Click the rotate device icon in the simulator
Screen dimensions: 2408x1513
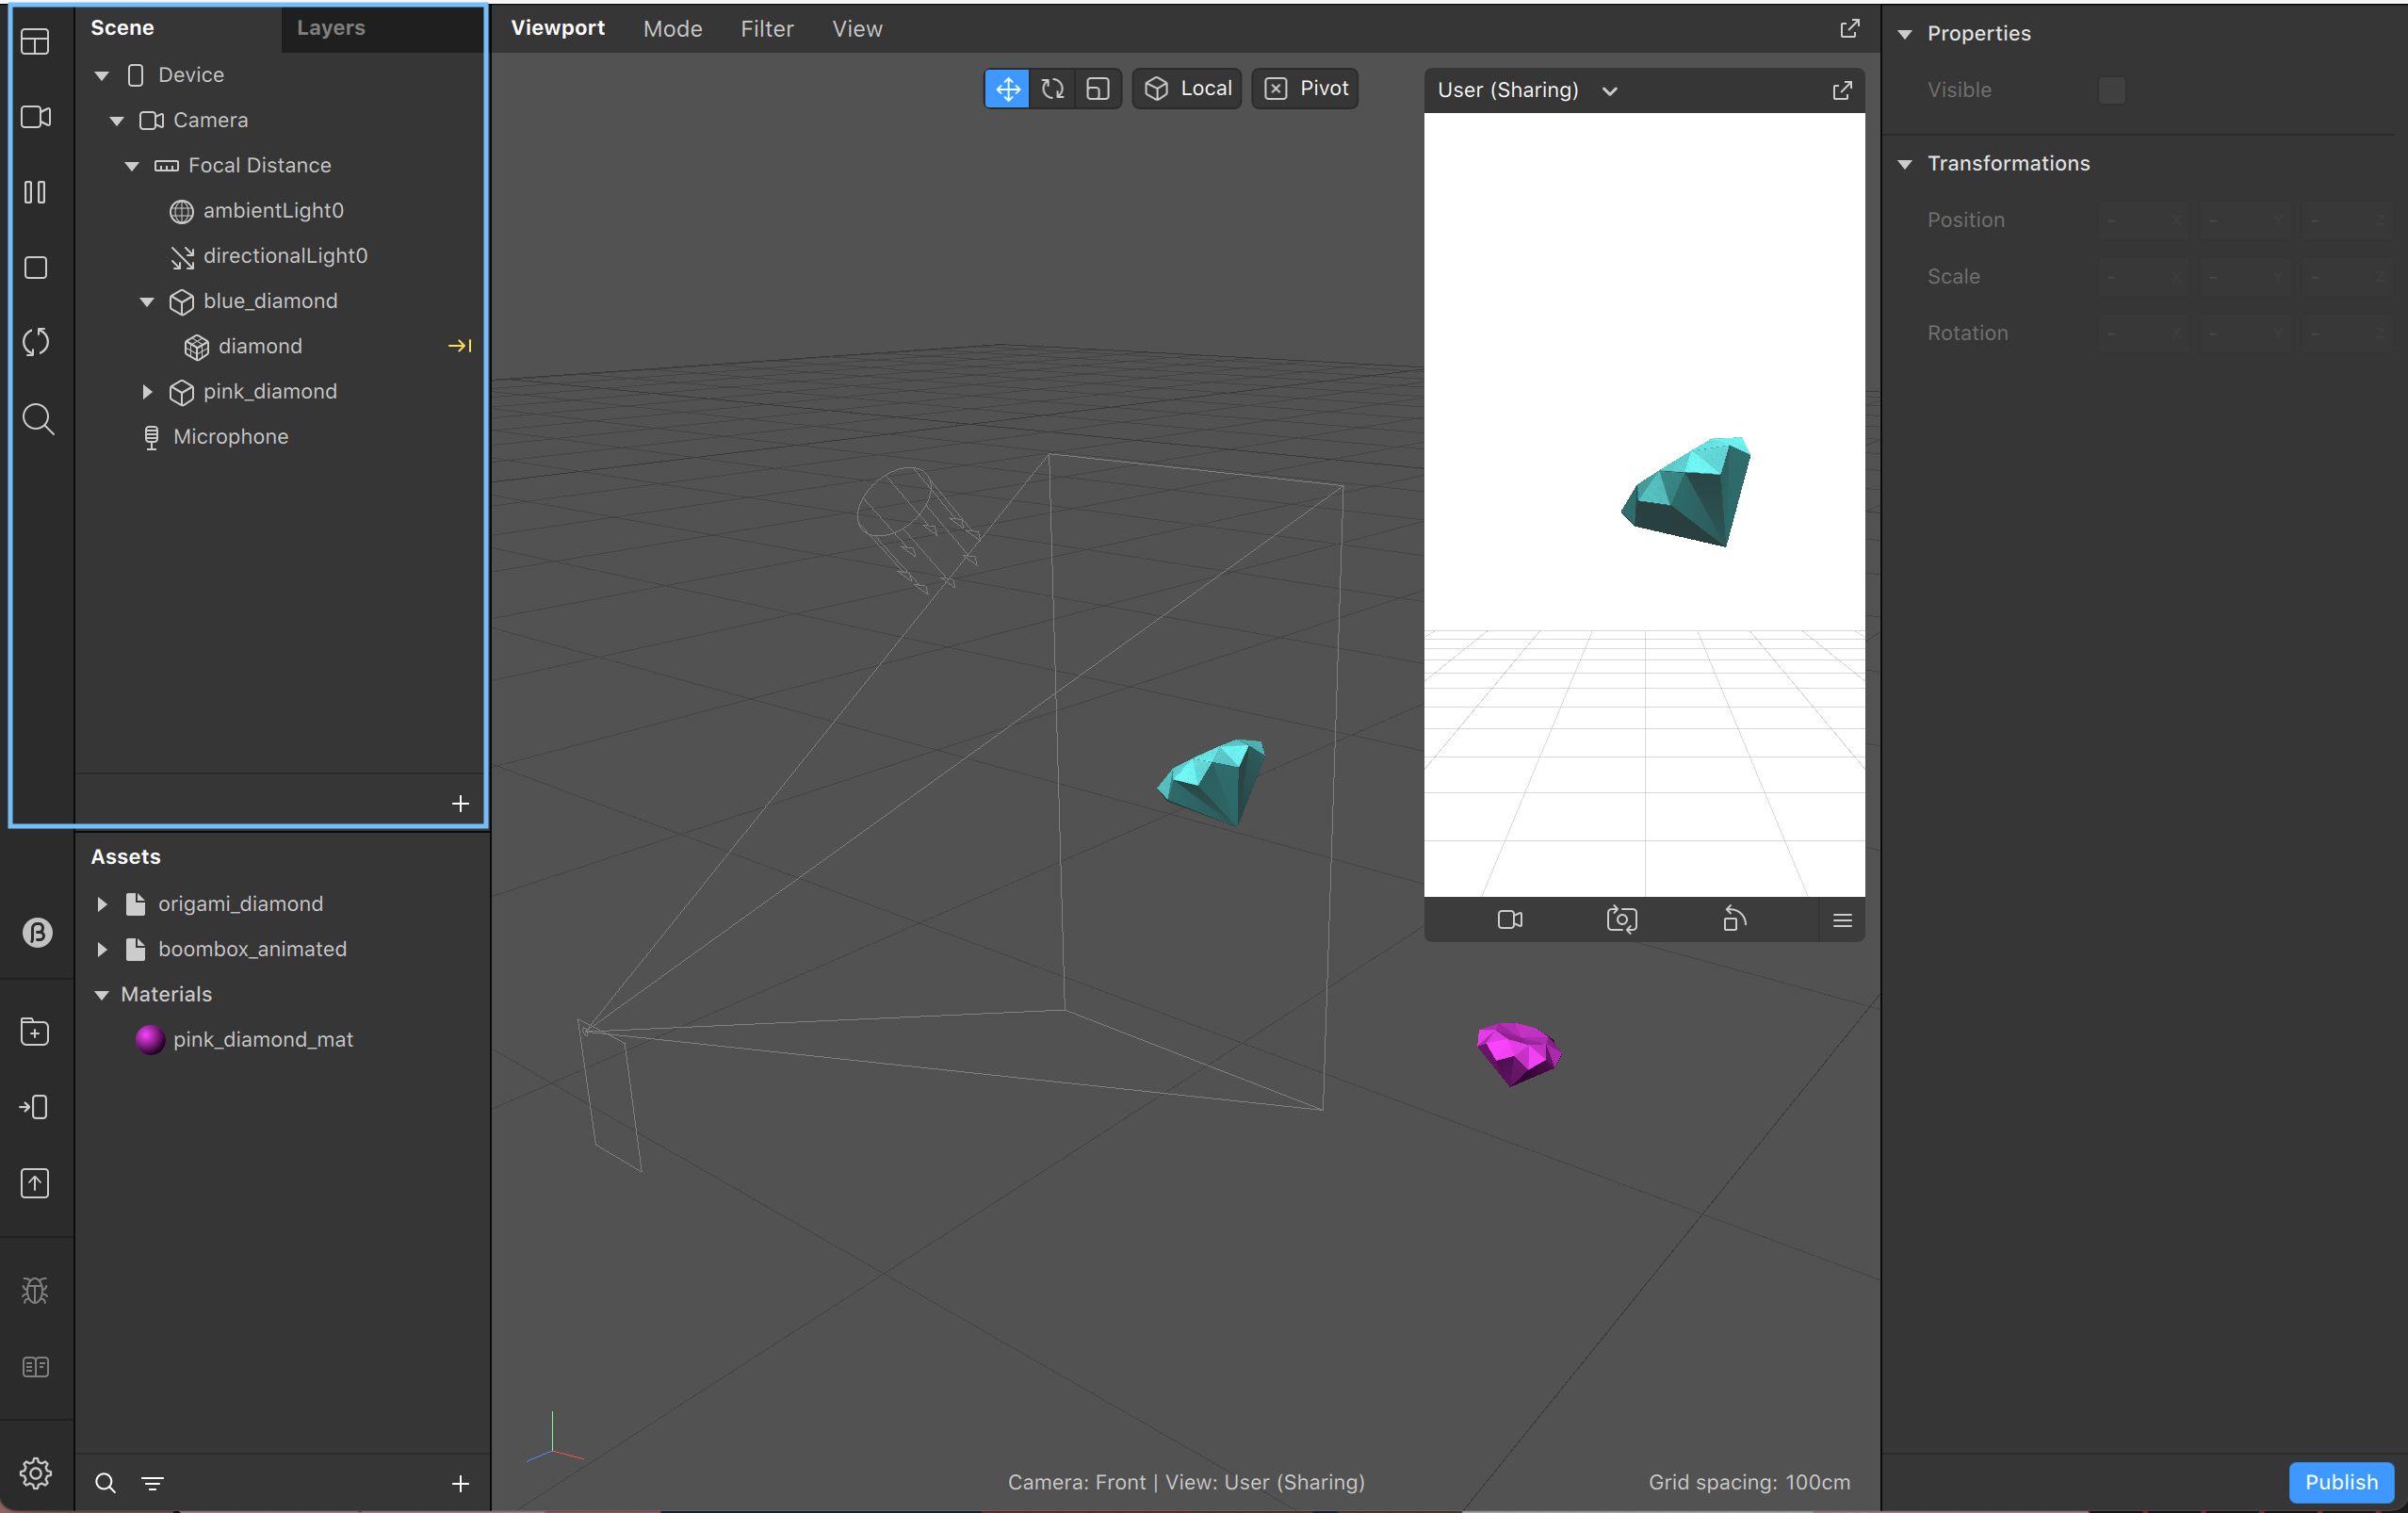click(x=1734, y=919)
